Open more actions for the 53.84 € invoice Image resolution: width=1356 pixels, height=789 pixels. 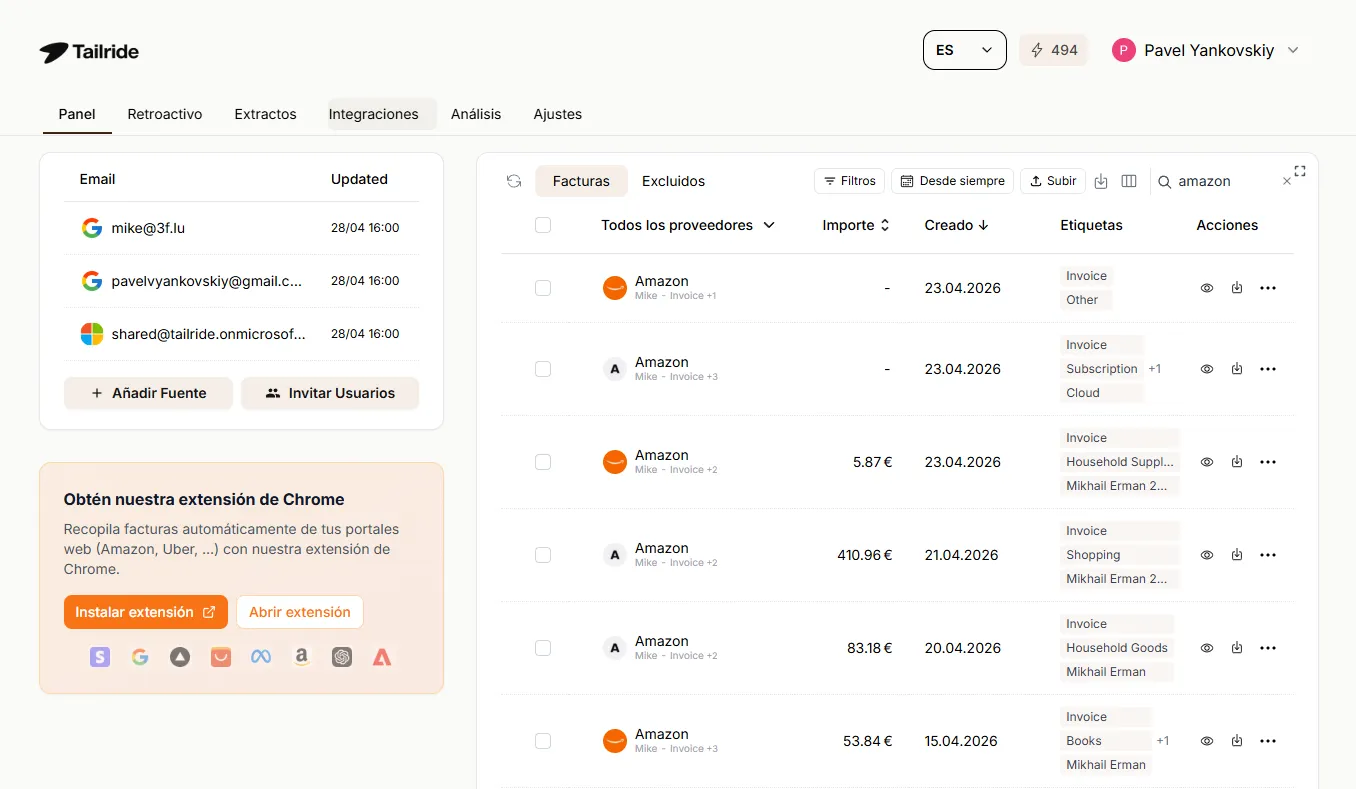click(1268, 741)
